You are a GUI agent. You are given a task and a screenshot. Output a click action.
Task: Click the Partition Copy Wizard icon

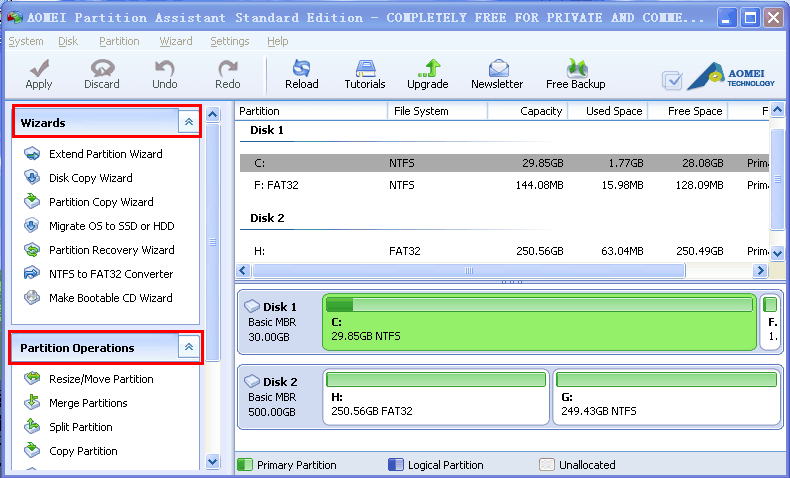pos(32,201)
